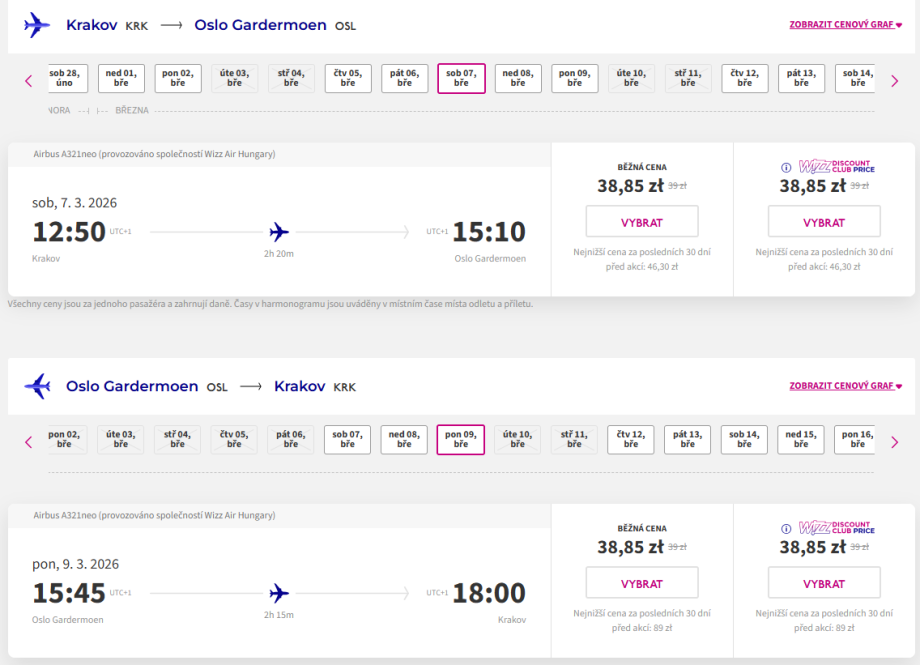The height and width of the screenshot is (665, 920).
Task: Click the info icon beside the return Wizz Discount Club price
Action: click(x=786, y=528)
